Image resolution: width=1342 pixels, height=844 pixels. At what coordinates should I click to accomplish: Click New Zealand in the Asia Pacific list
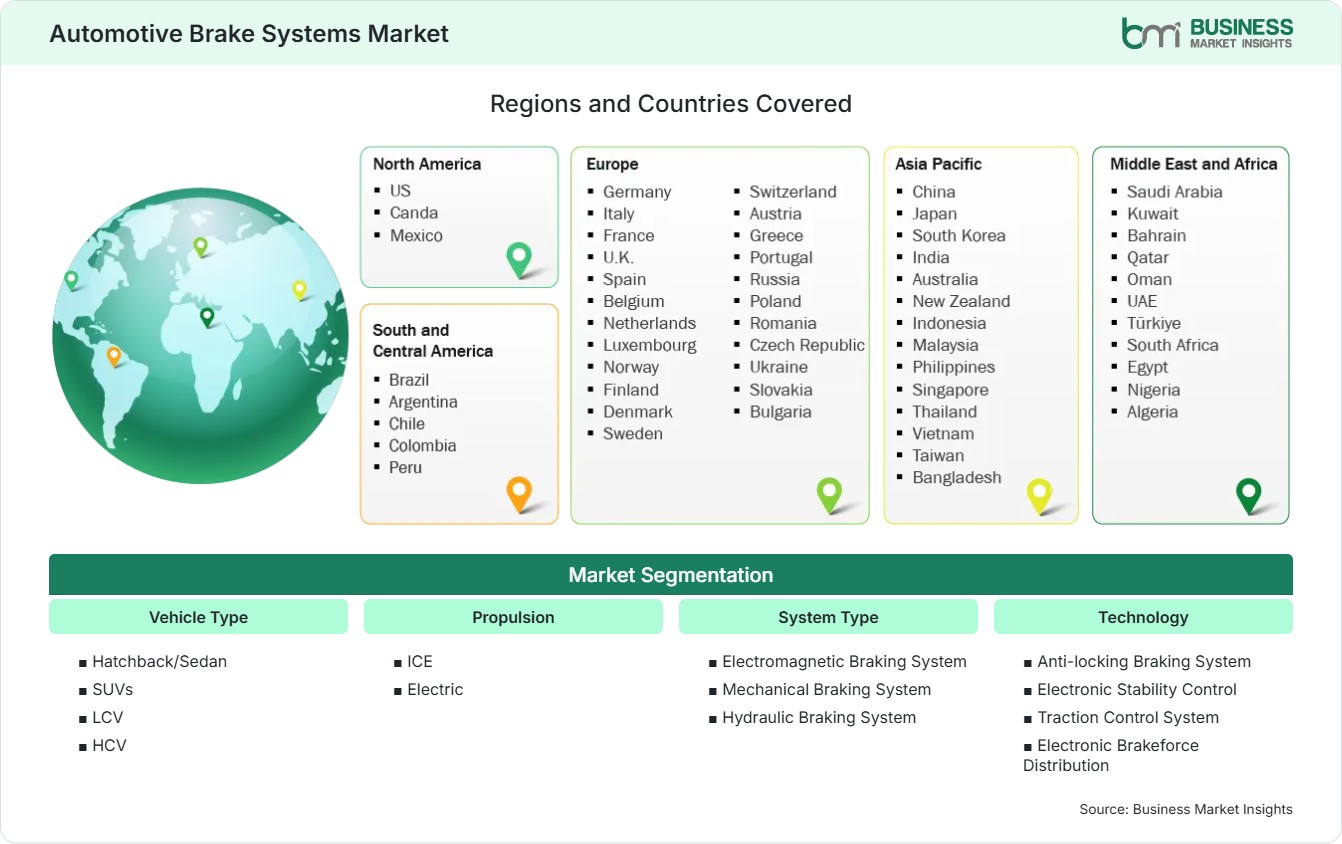[961, 301]
